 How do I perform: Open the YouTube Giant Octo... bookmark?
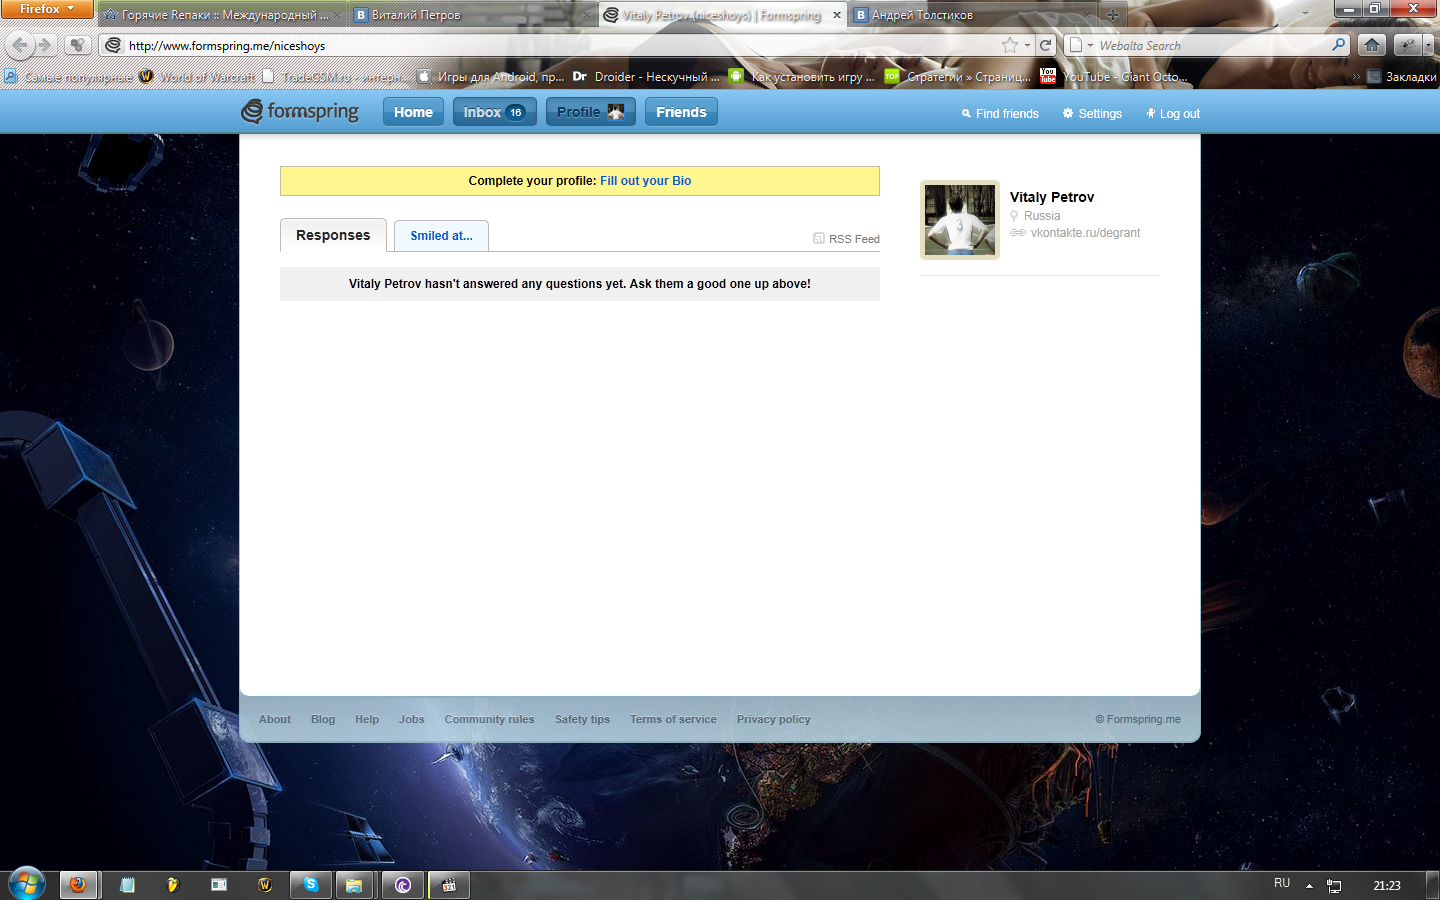(x=1114, y=76)
